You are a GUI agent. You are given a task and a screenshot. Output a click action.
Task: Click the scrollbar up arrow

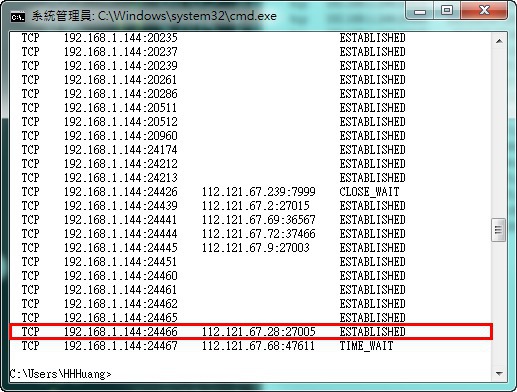point(499,41)
